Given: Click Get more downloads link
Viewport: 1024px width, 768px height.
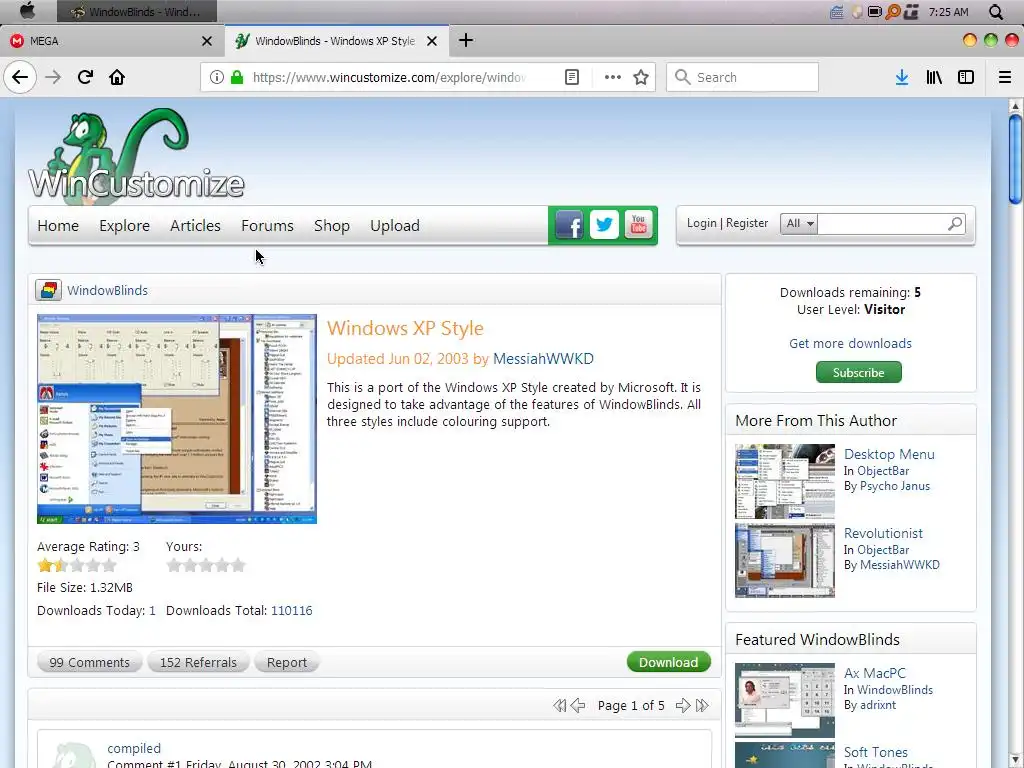Looking at the screenshot, I should click(850, 344).
